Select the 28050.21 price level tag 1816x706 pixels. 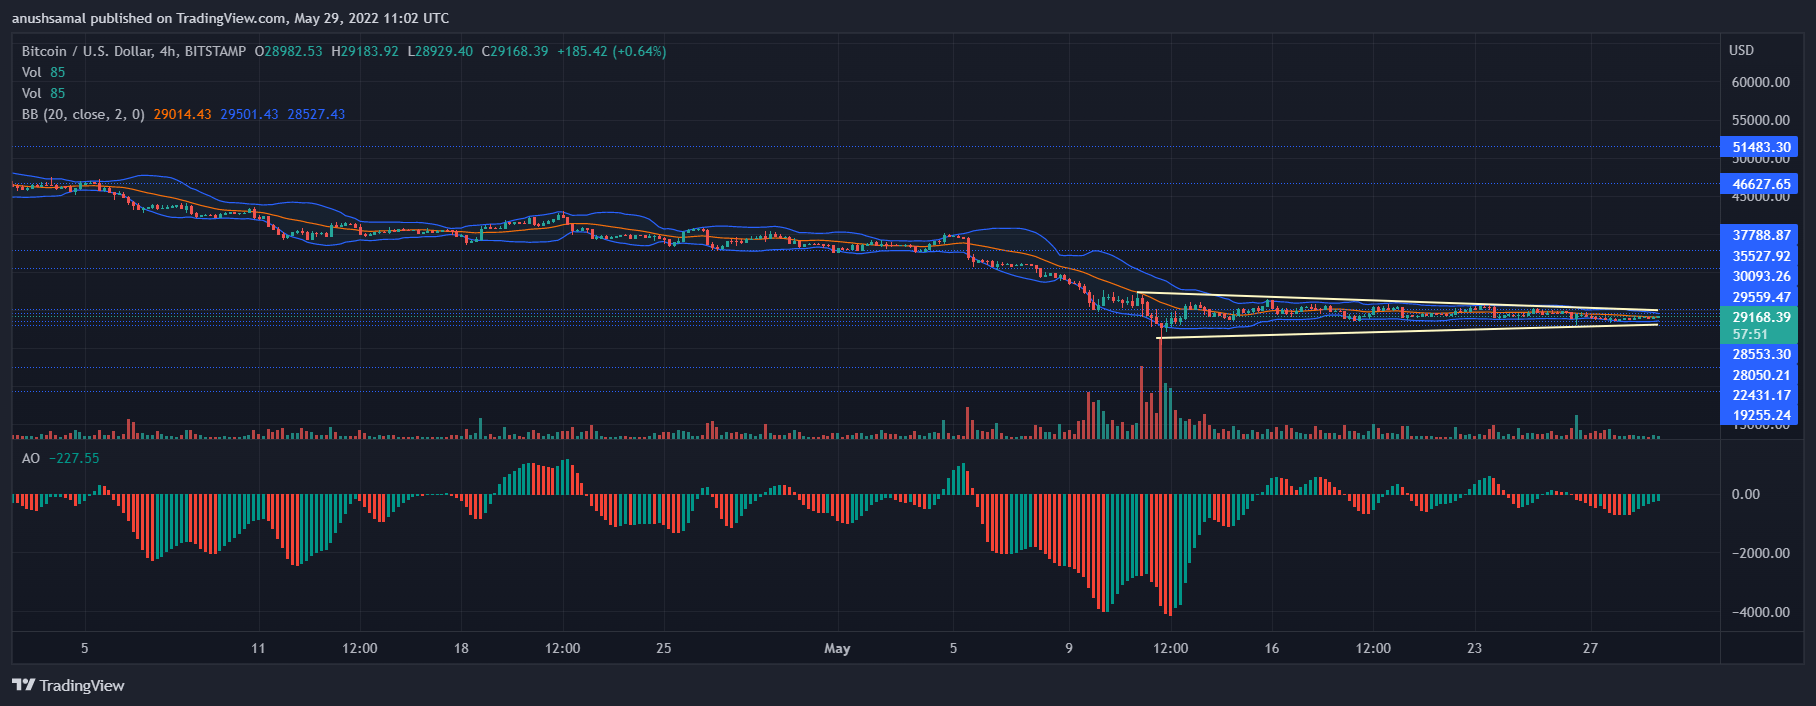click(1759, 375)
